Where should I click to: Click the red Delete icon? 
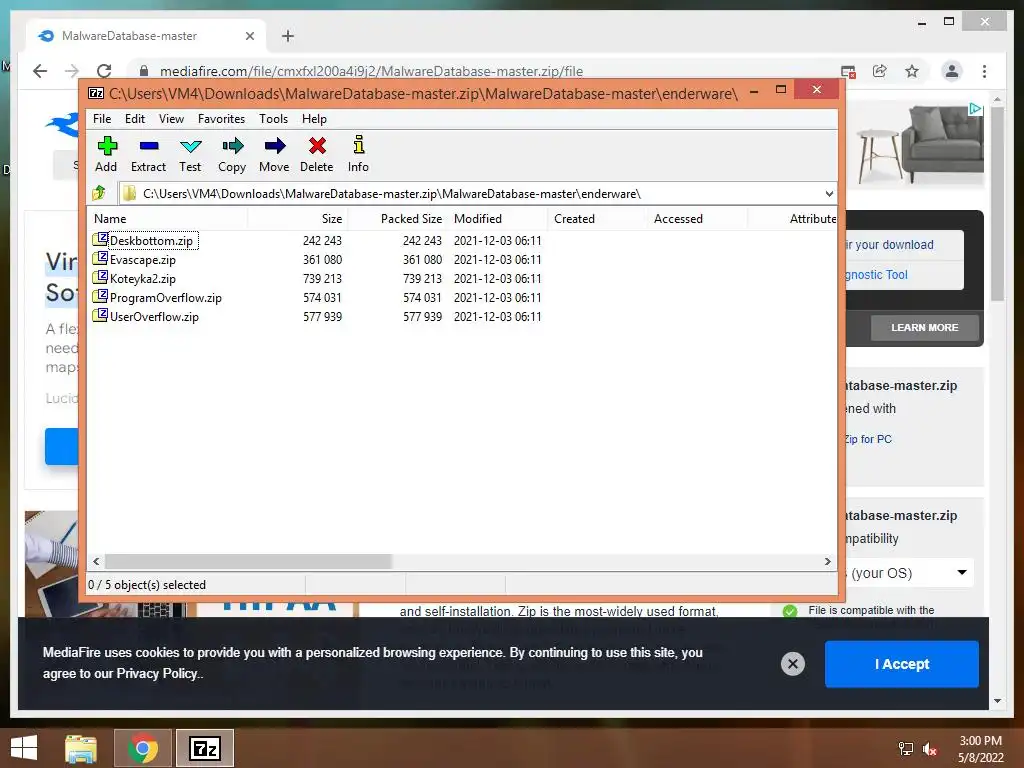pyautogui.click(x=317, y=146)
